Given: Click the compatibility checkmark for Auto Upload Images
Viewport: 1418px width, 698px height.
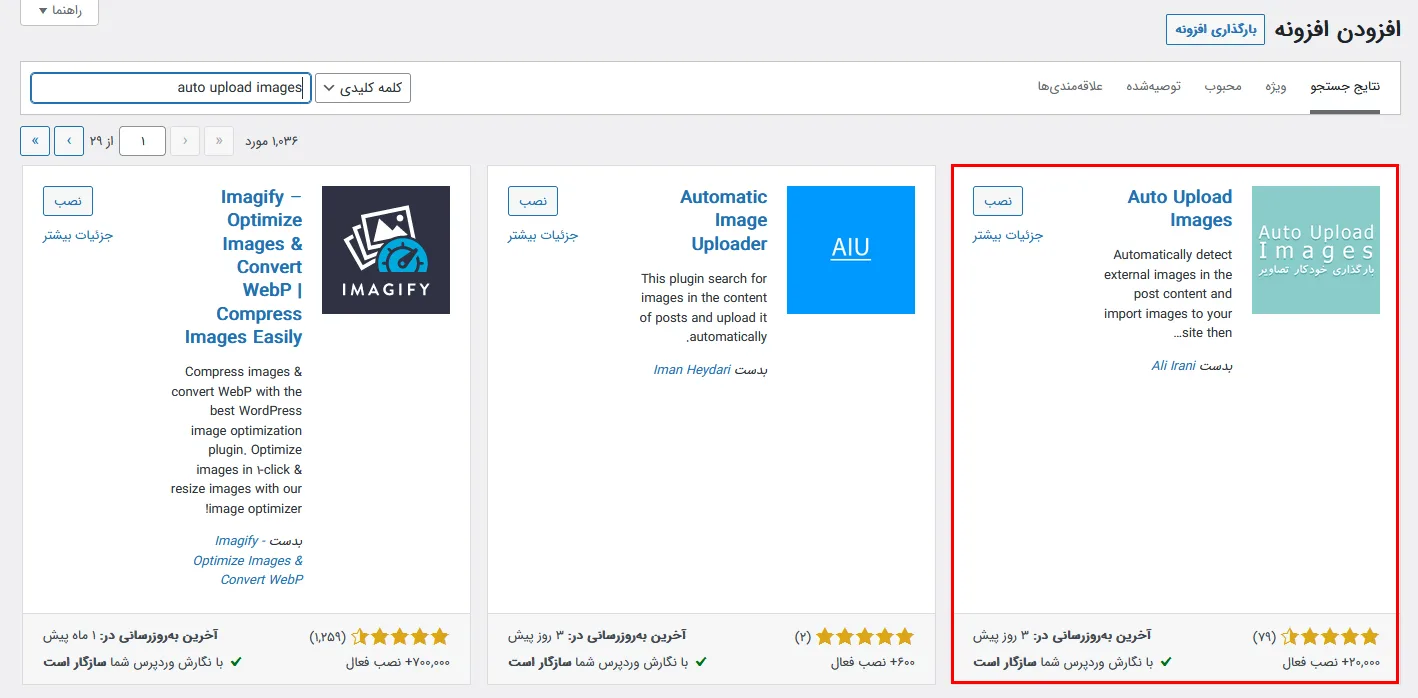Looking at the screenshot, I should [1166, 662].
